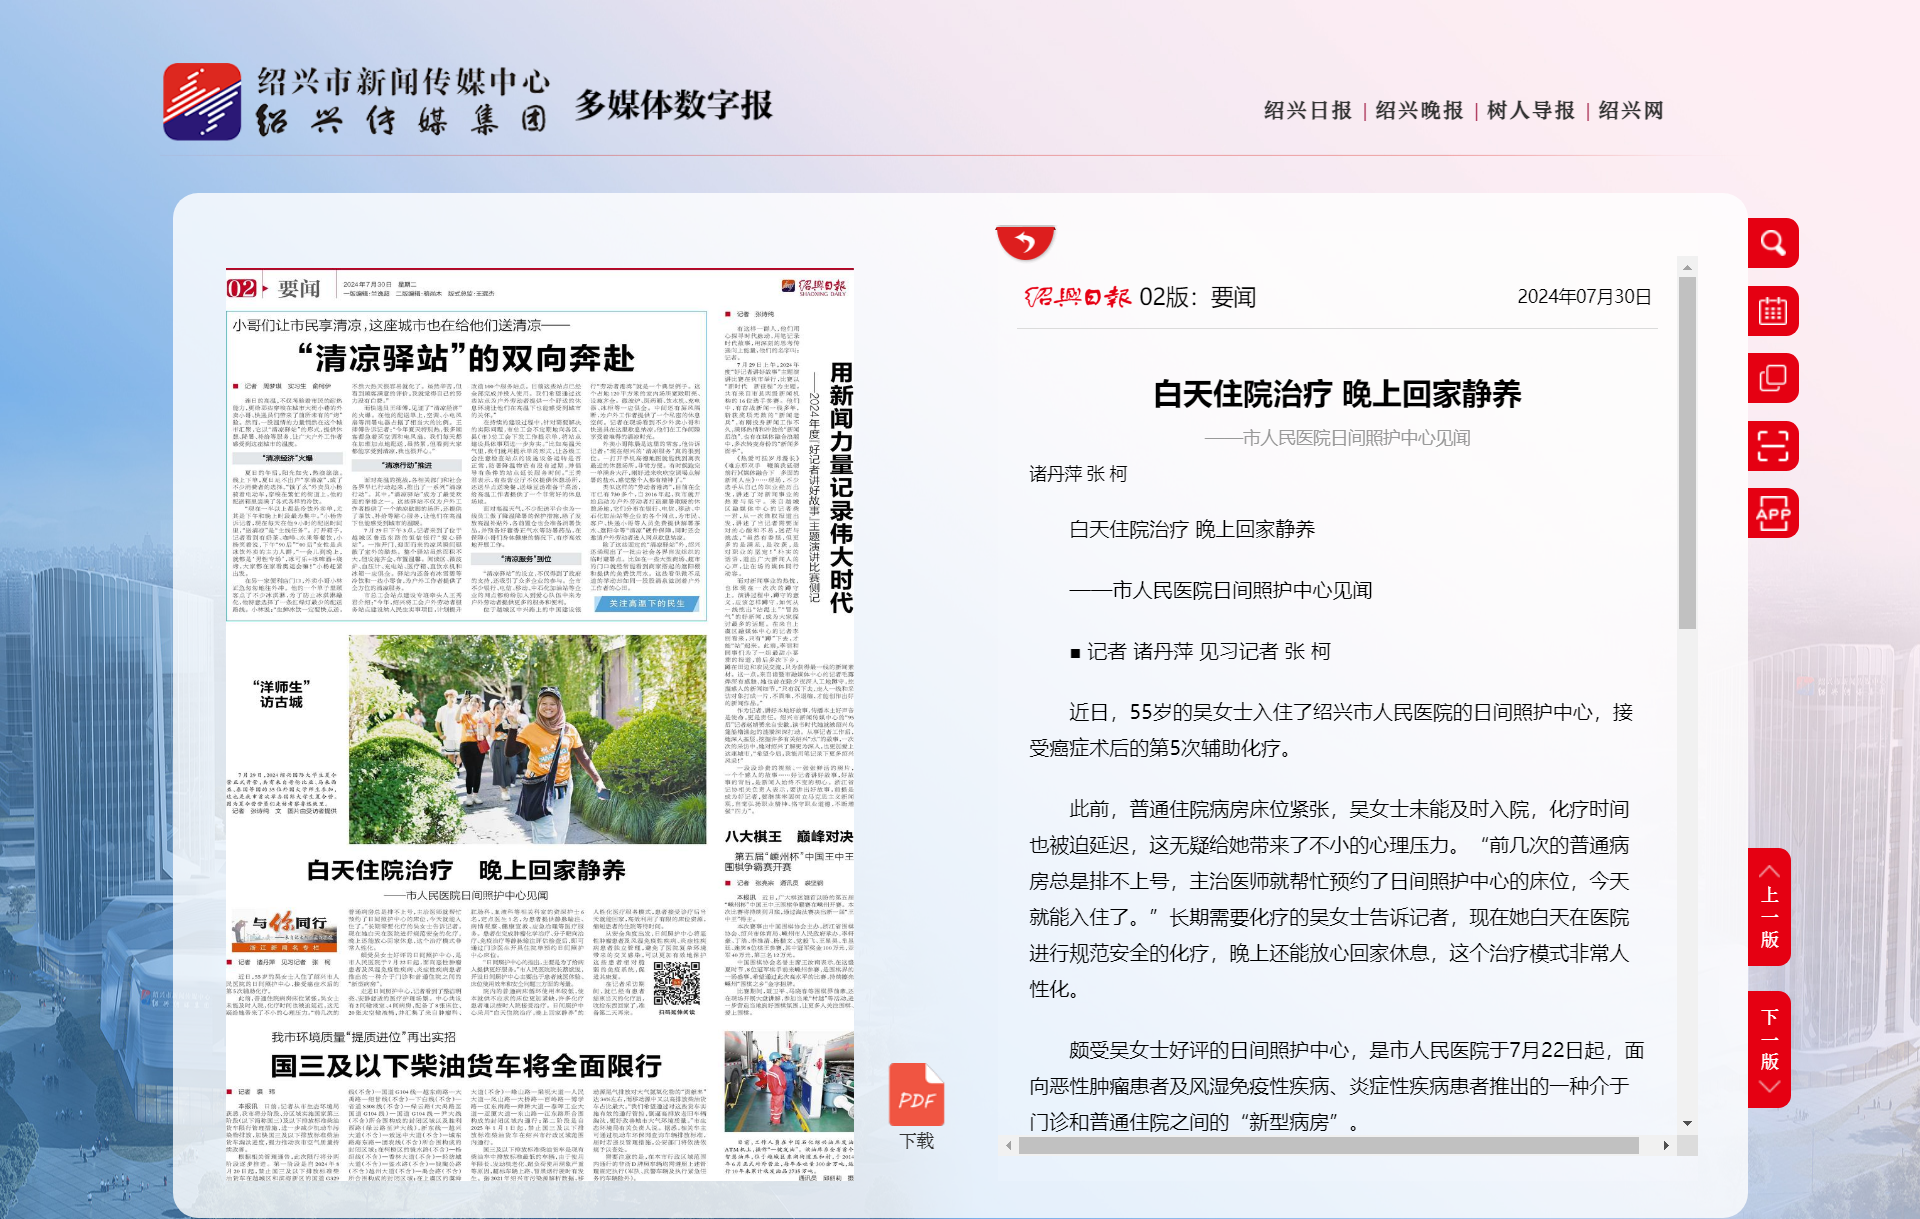Click the 02 要闻 page header on newspaper
Image resolution: width=1920 pixels, height=1219 pixels.
click(274, 288)
